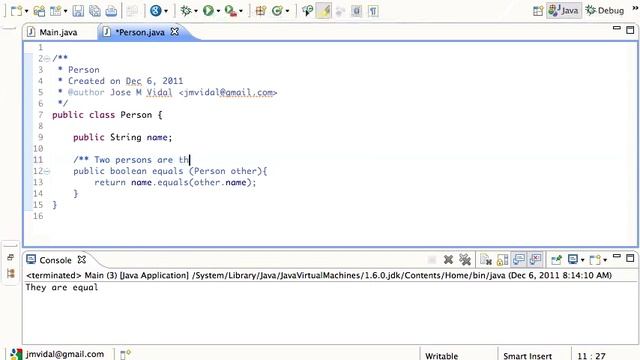
Task: Click the green Open Type icon
Action: [x=278, y=11]
